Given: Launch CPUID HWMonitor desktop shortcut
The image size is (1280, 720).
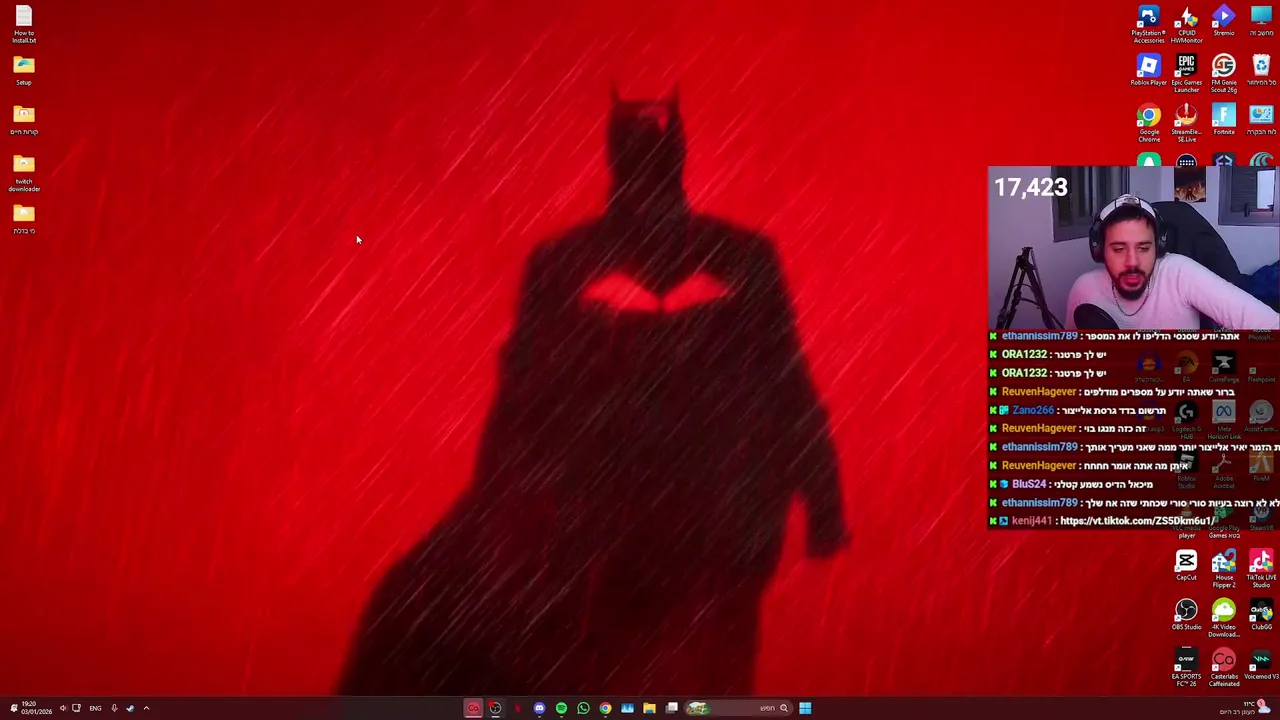Looking at the screenshot, I should tap(1186, 24).
